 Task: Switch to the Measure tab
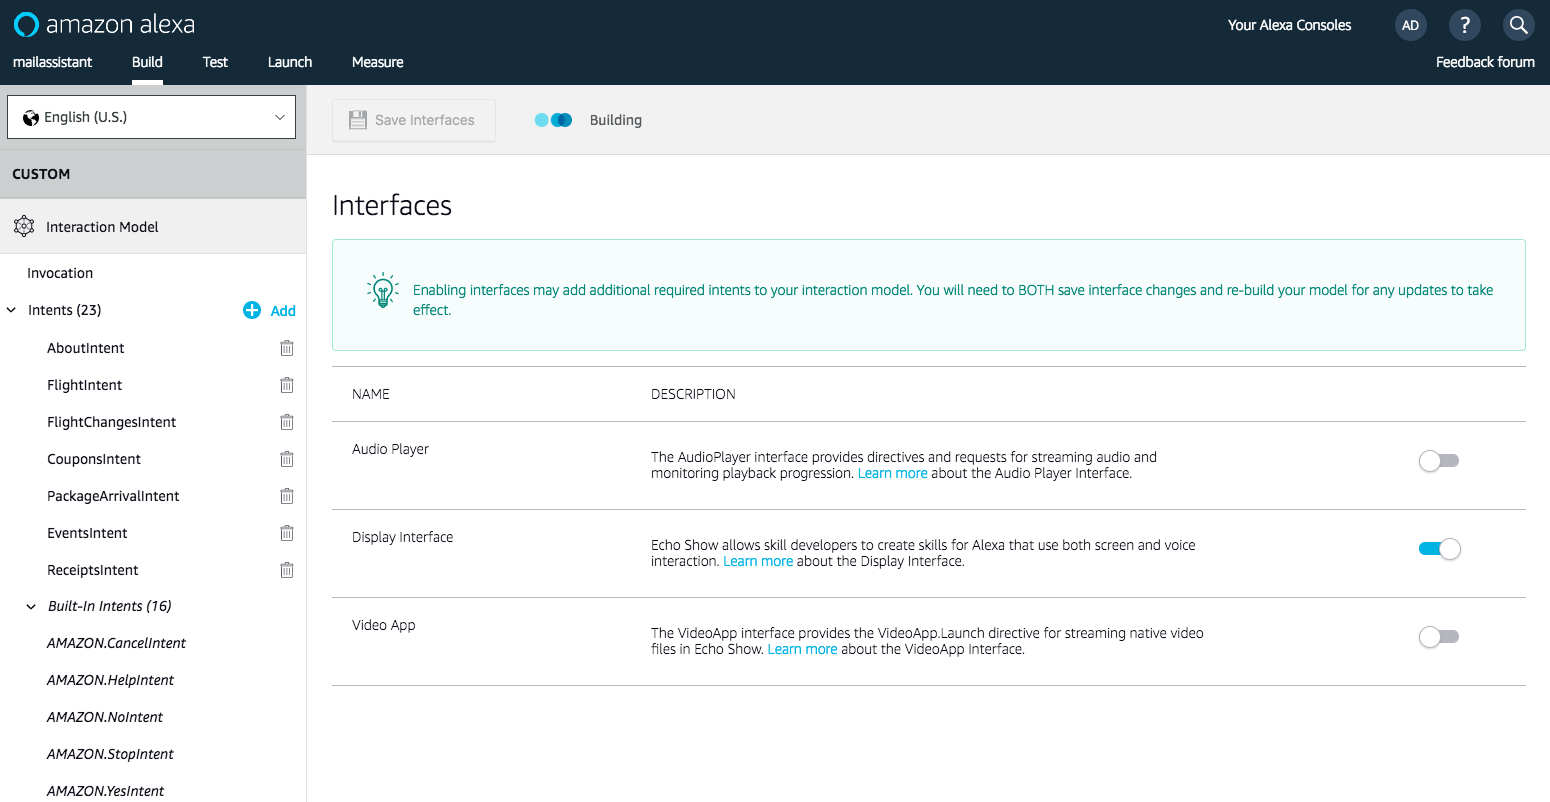(378, 62)
